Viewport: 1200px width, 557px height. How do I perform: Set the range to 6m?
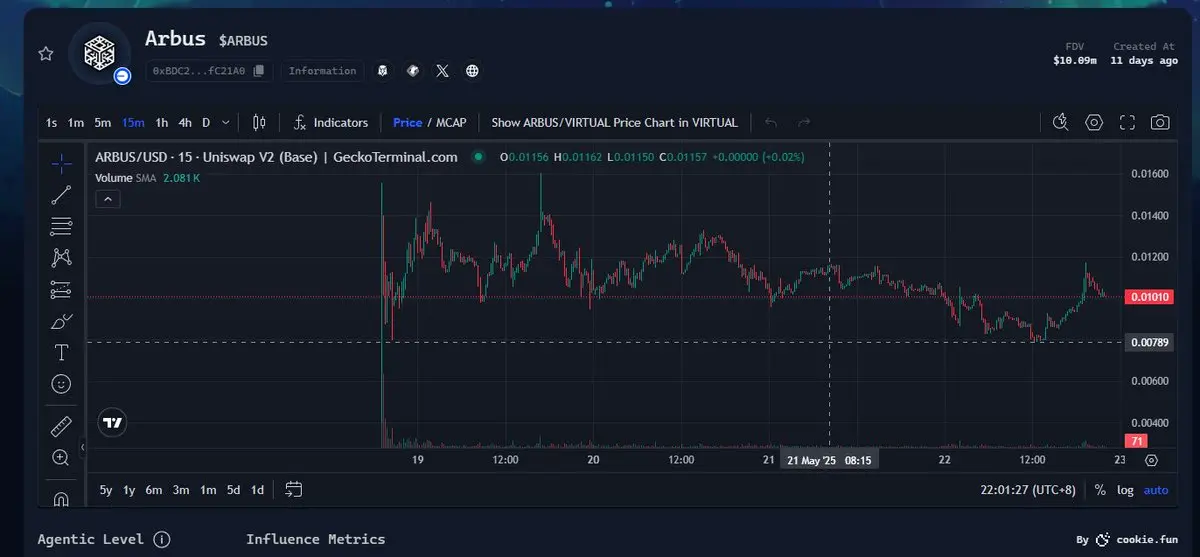coord(153,490)
